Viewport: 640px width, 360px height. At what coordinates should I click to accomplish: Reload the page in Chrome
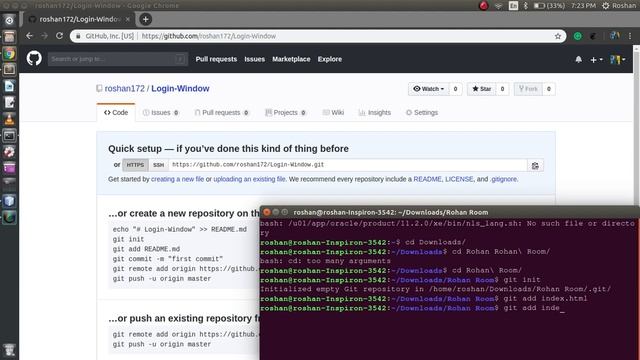[x=60, y=36]
